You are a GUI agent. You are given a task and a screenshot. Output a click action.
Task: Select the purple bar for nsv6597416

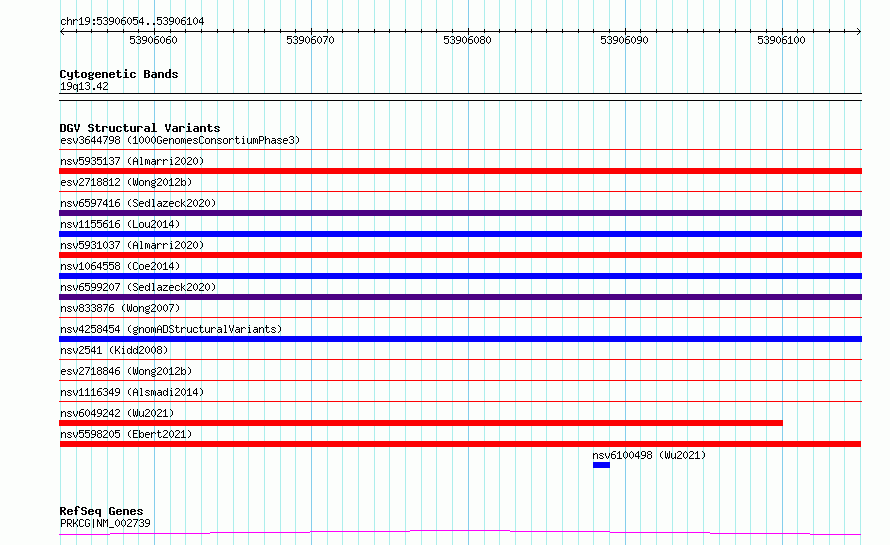tap(460, 213)
